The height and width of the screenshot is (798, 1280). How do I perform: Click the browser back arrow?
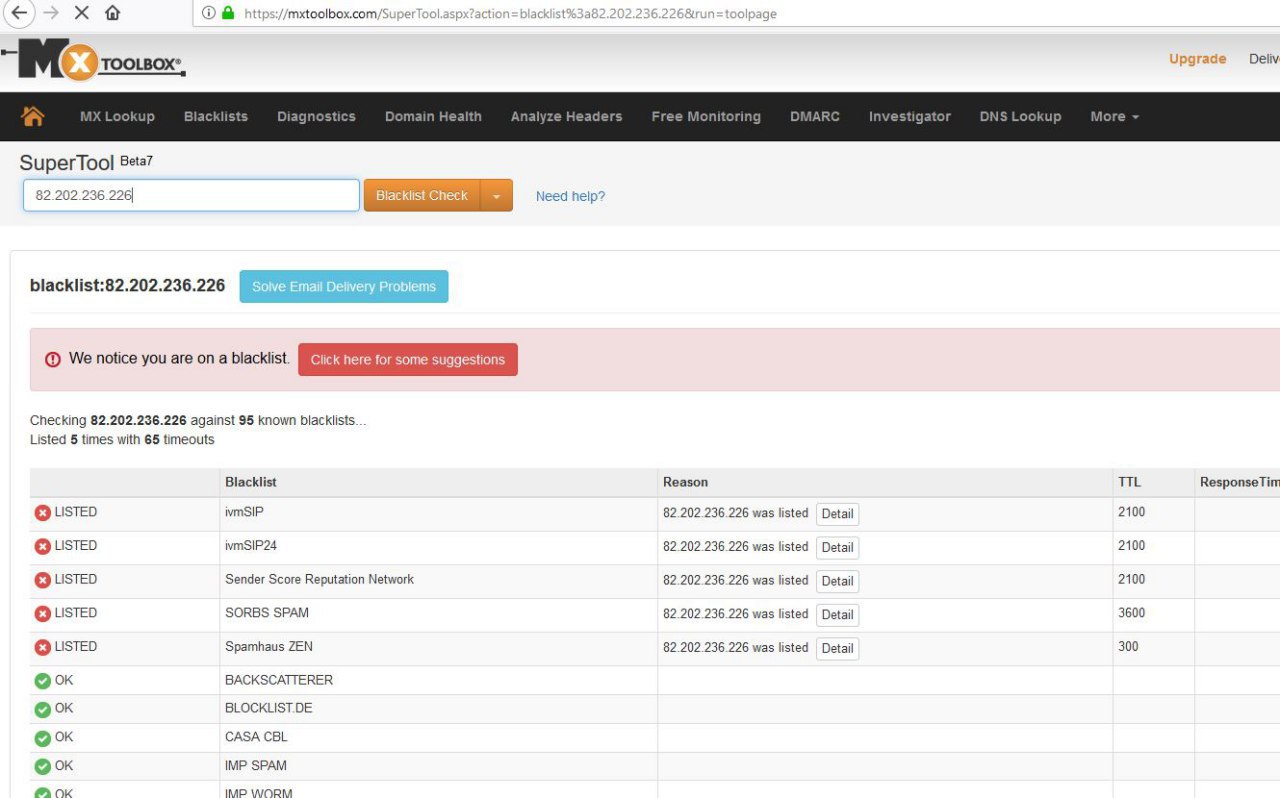tap(18, 14)
